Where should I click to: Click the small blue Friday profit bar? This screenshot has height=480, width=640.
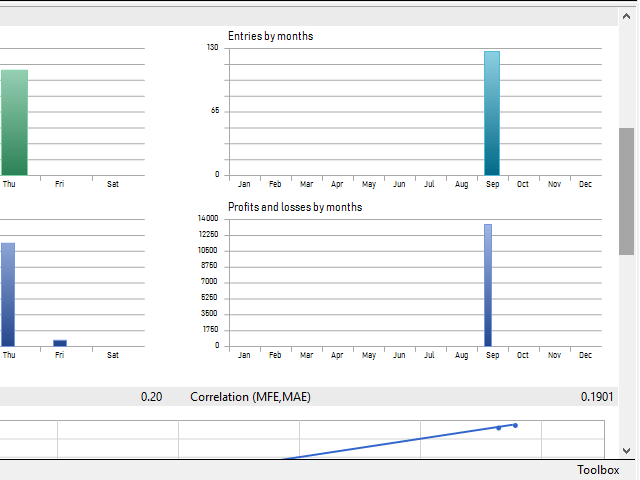[60, 343]
